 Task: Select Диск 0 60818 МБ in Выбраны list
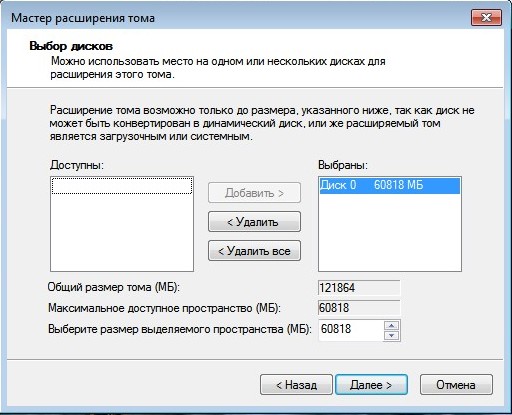click(x=390, y=185)
